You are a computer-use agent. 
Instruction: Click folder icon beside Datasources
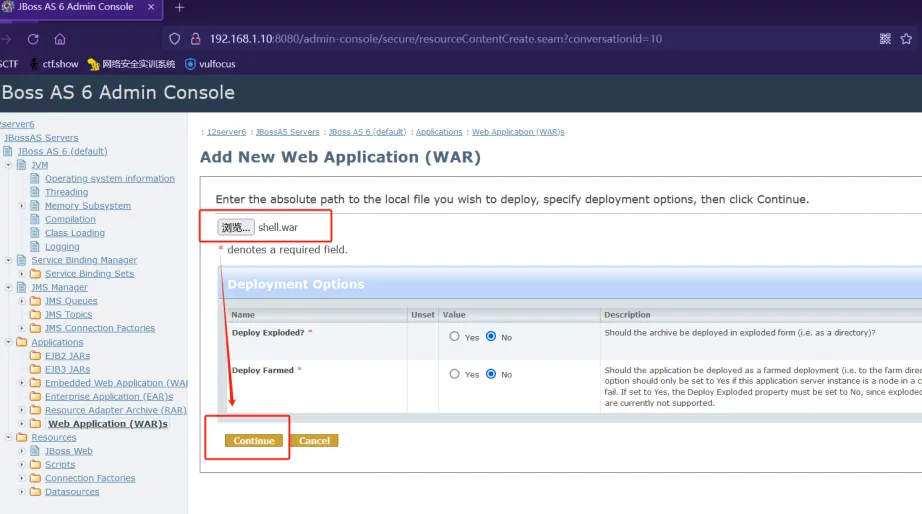[35, 492]
